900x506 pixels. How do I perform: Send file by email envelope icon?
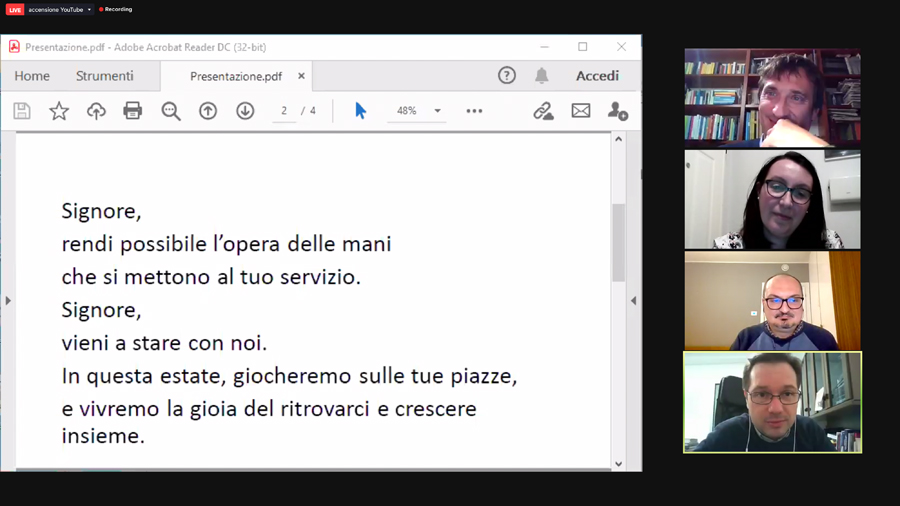coord(581,111)
